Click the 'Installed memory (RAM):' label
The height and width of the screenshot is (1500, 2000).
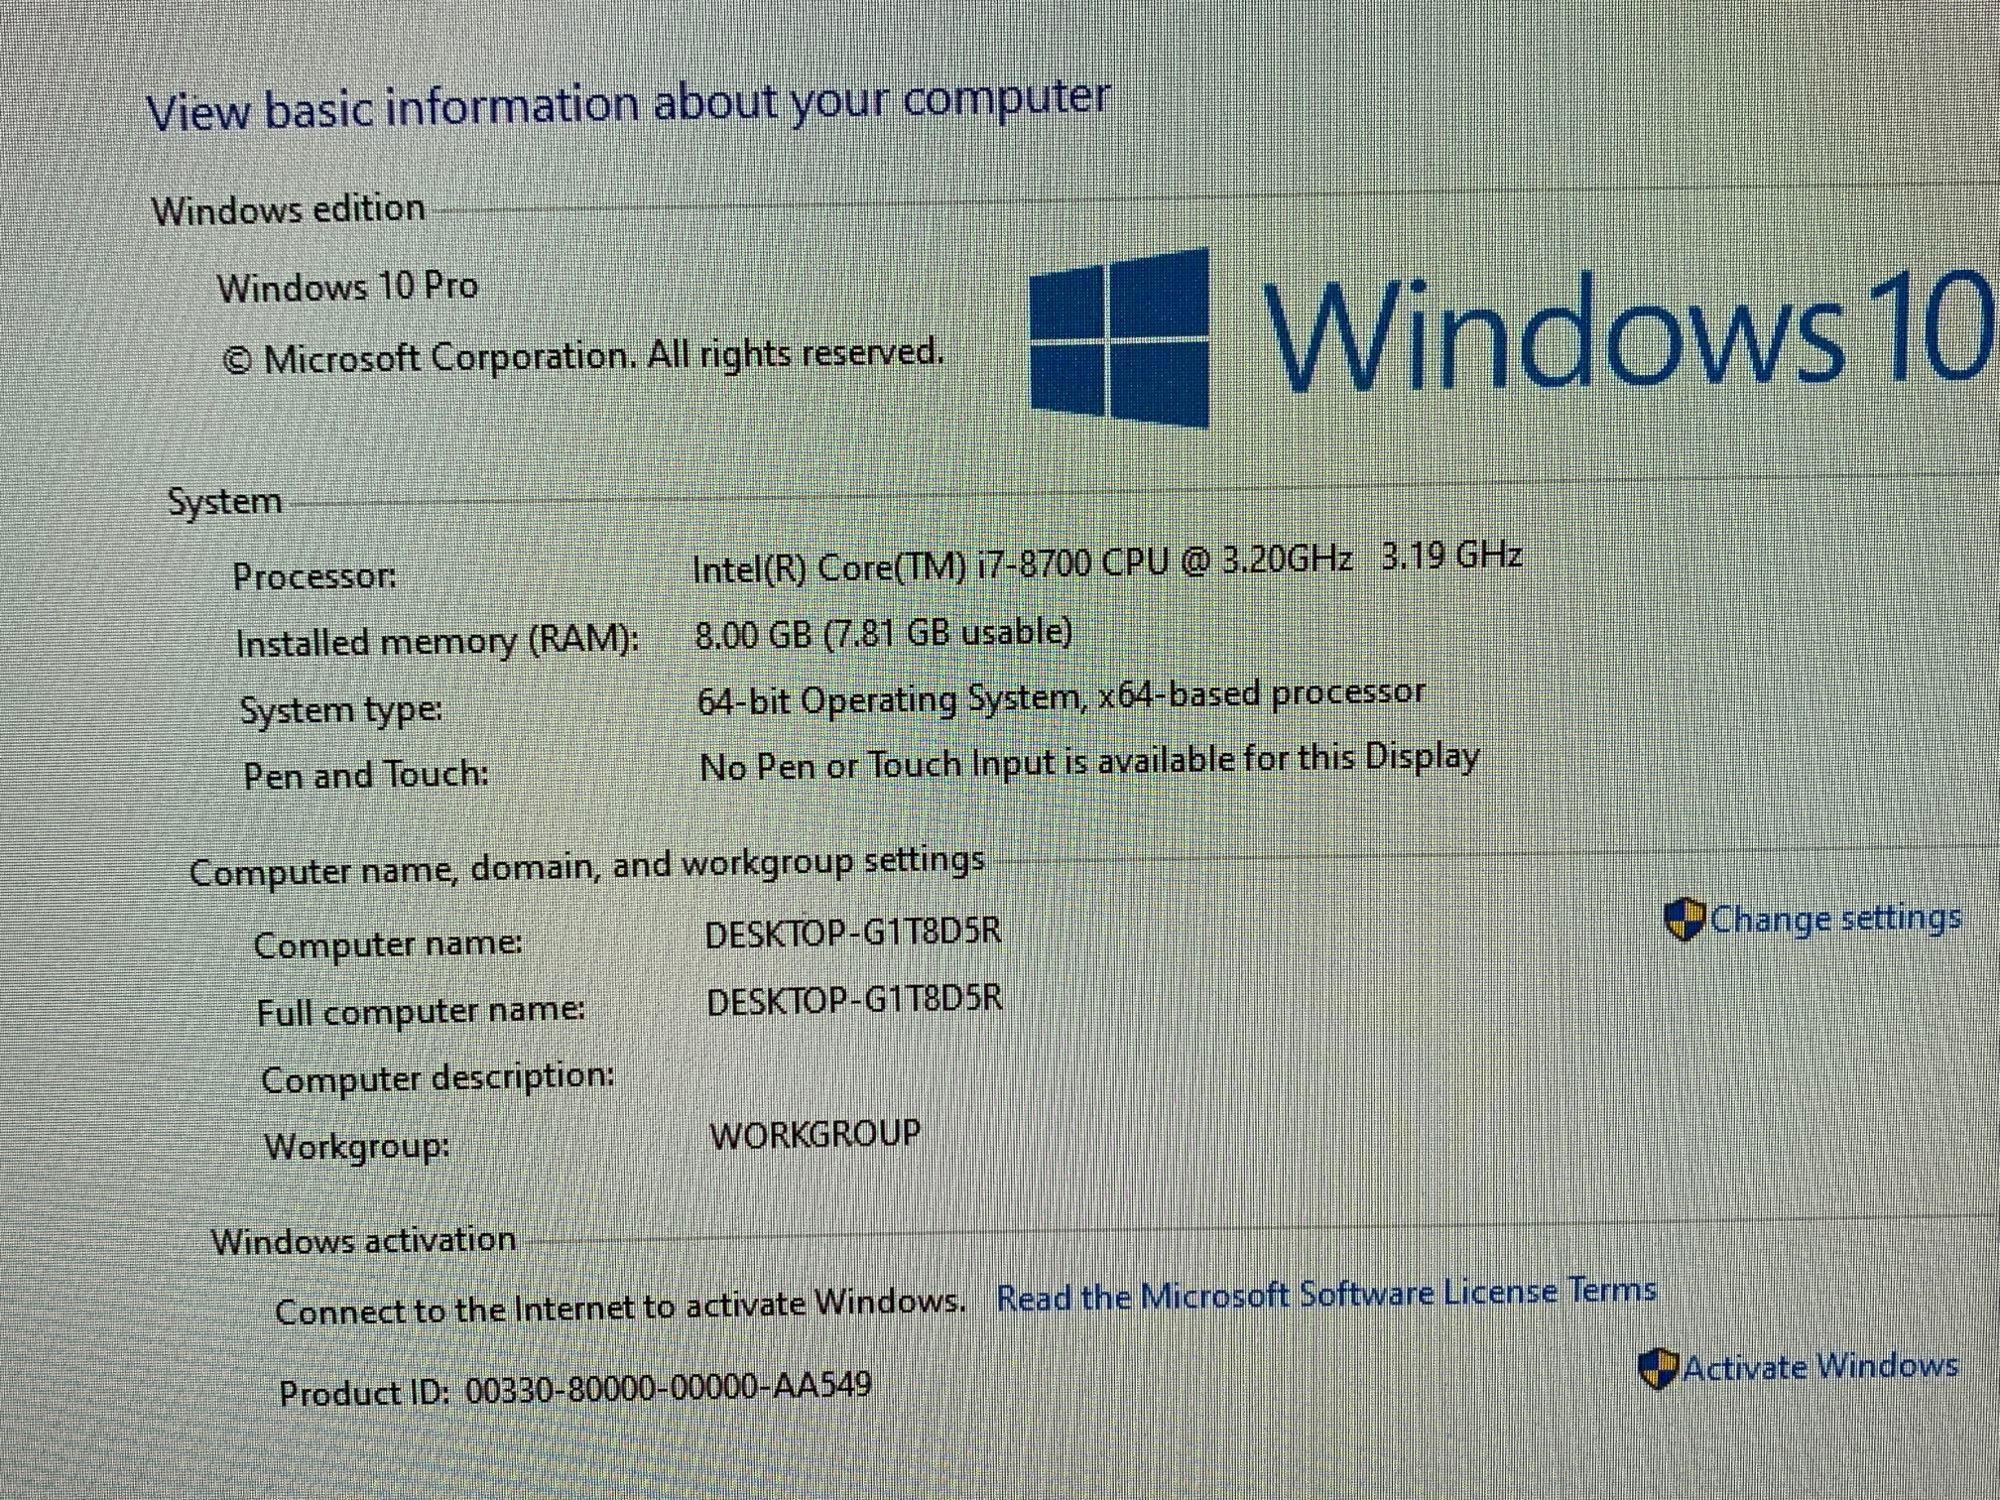click(437, 641)
